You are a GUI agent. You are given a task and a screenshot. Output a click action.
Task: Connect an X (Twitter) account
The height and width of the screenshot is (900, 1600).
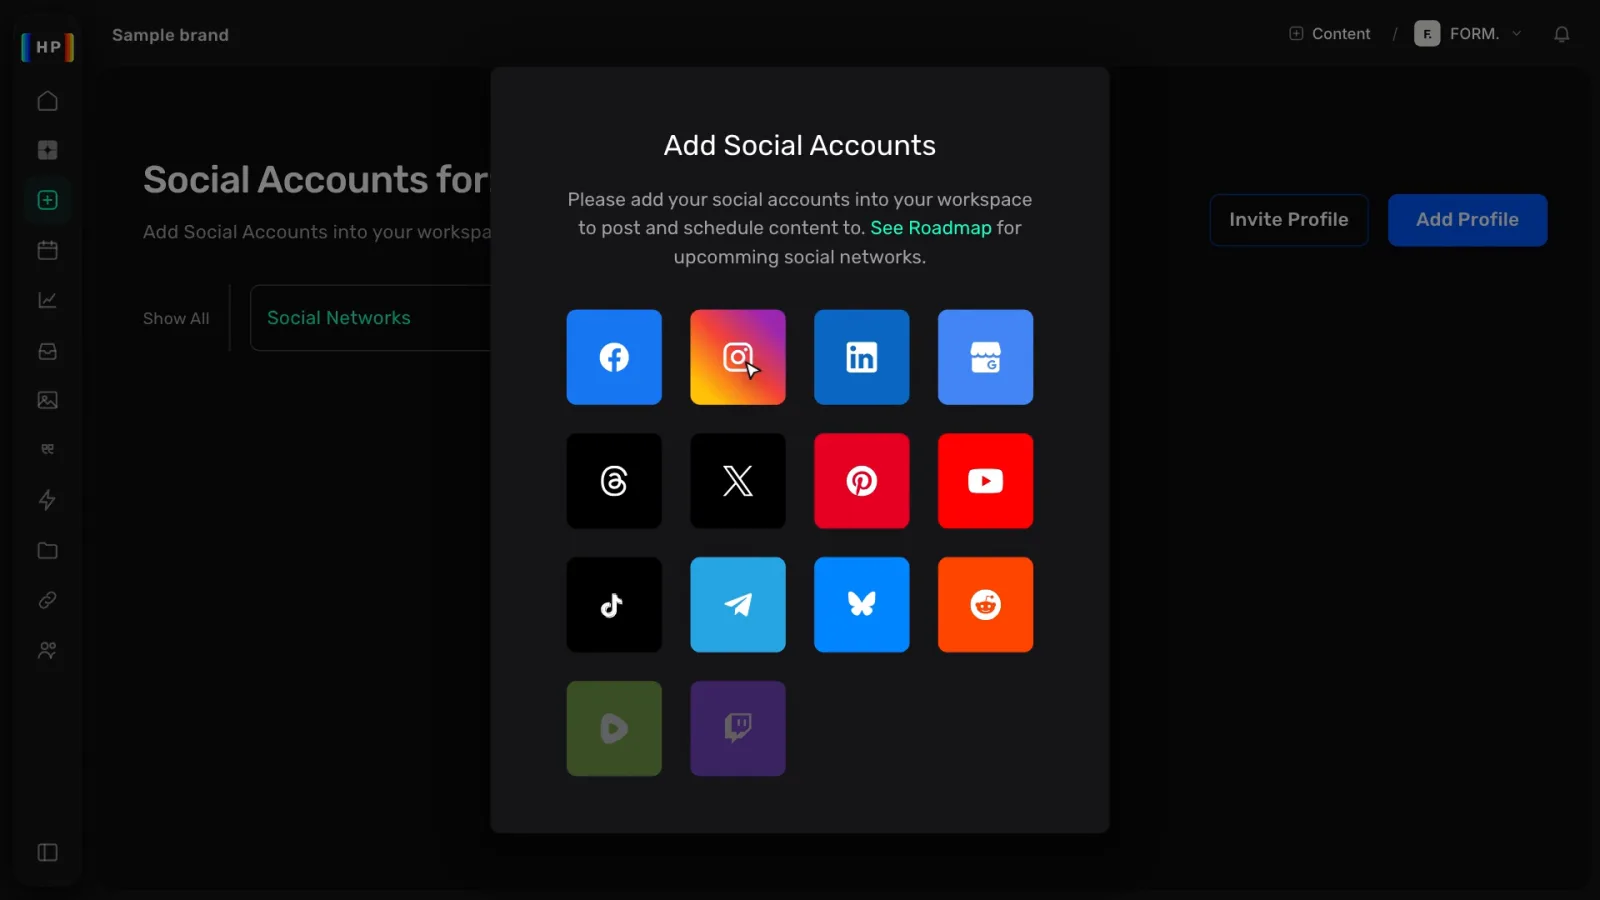tap(738, 481)
